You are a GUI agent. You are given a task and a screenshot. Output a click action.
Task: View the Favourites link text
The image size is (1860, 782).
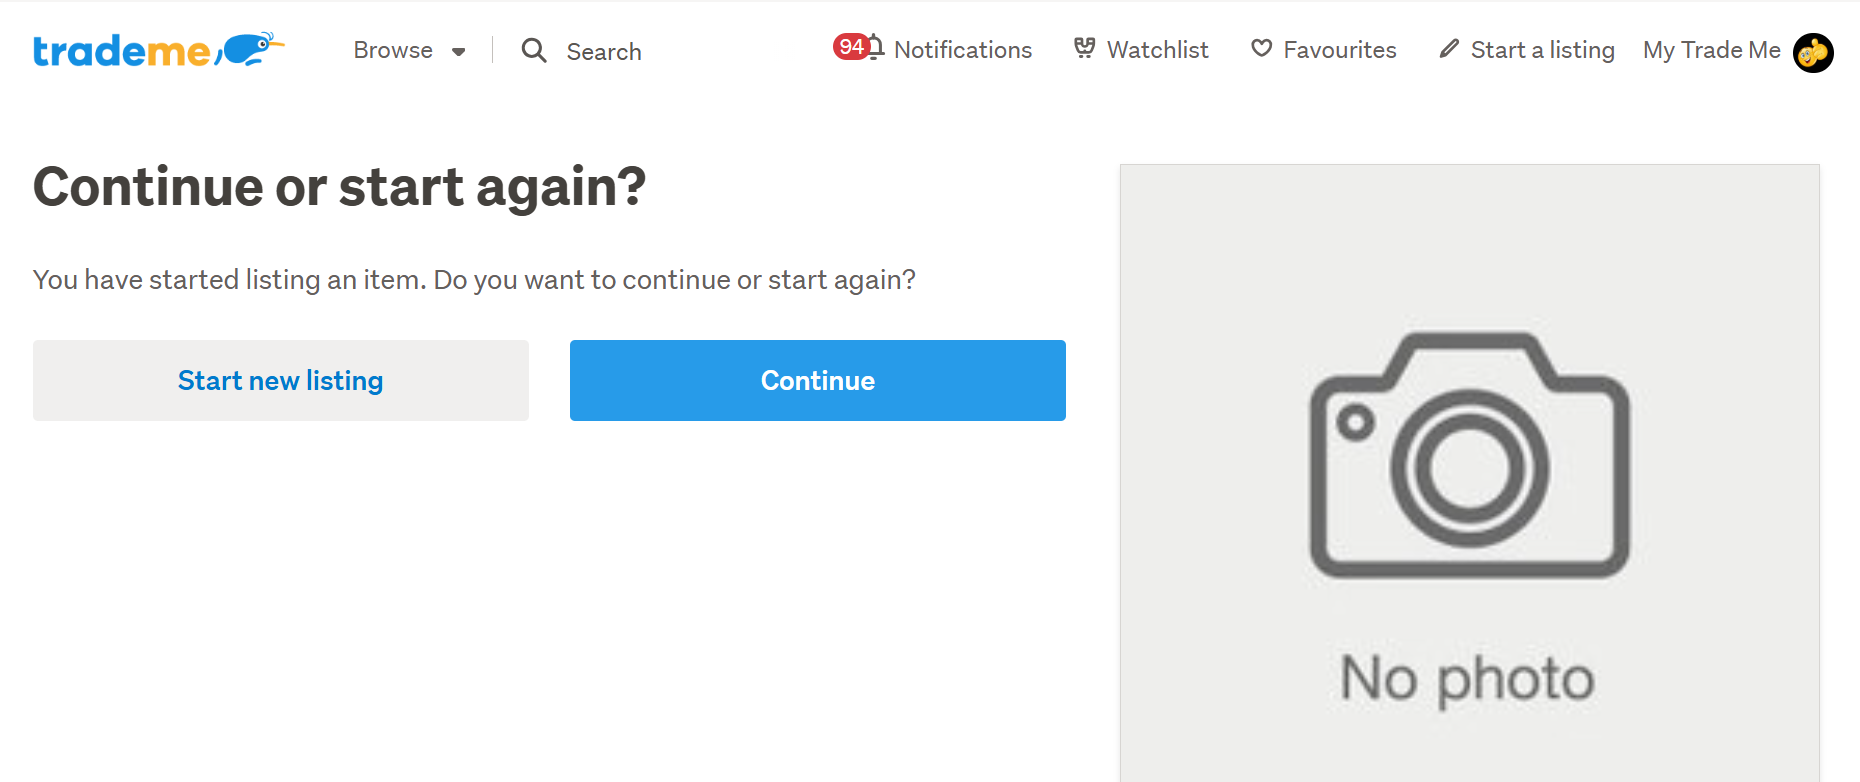[x=1339, y=50]
